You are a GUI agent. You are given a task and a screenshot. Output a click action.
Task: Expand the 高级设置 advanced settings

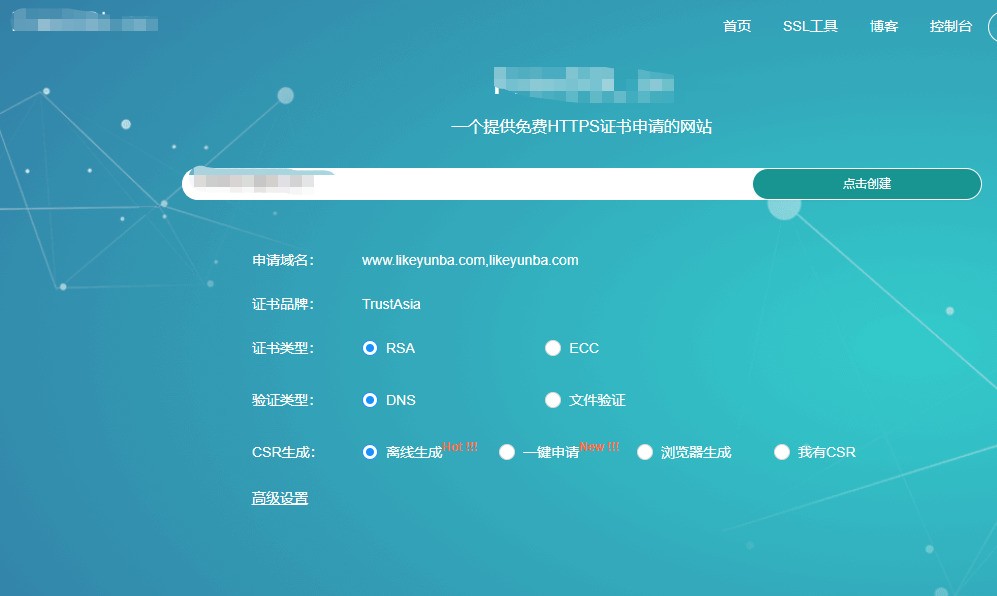pos(280,497)
